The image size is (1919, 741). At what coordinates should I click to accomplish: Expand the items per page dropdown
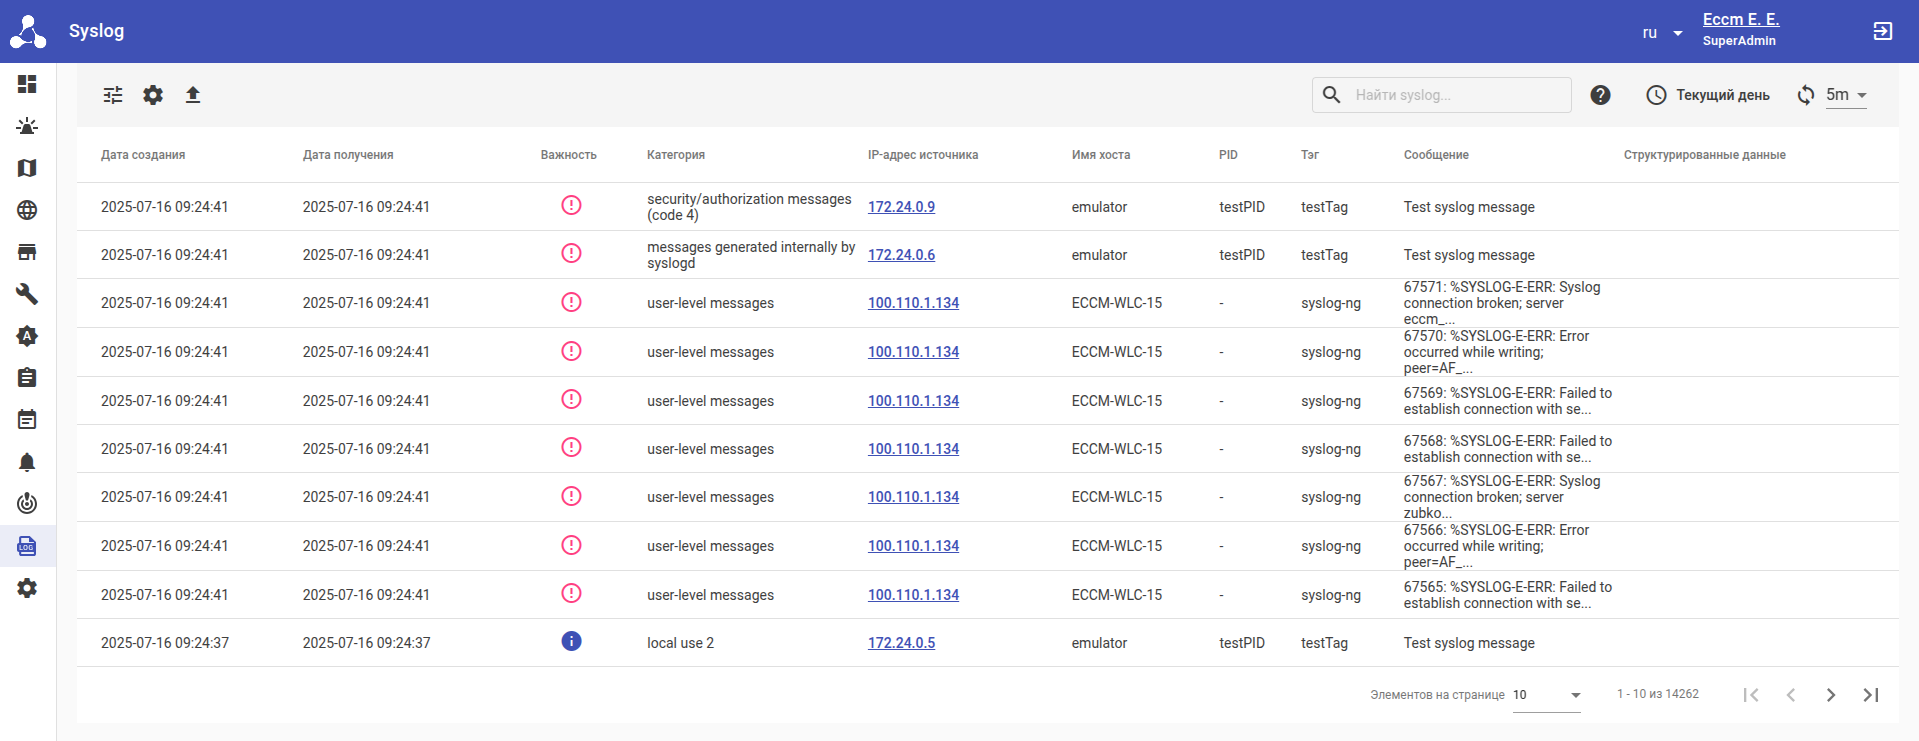click(1546, 695)
